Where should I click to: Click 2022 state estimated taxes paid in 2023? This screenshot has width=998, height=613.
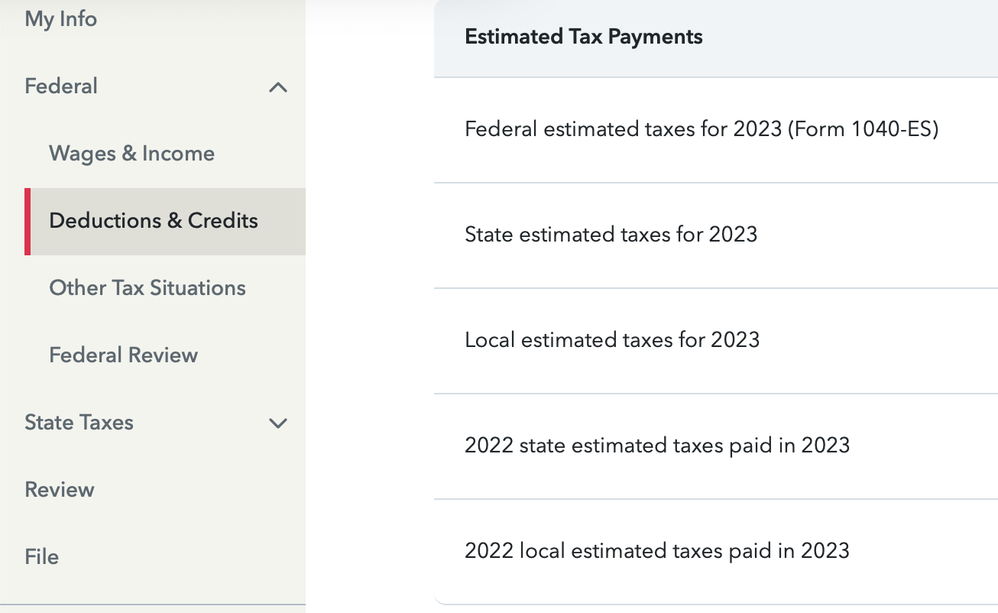click(x=657, y=445)
